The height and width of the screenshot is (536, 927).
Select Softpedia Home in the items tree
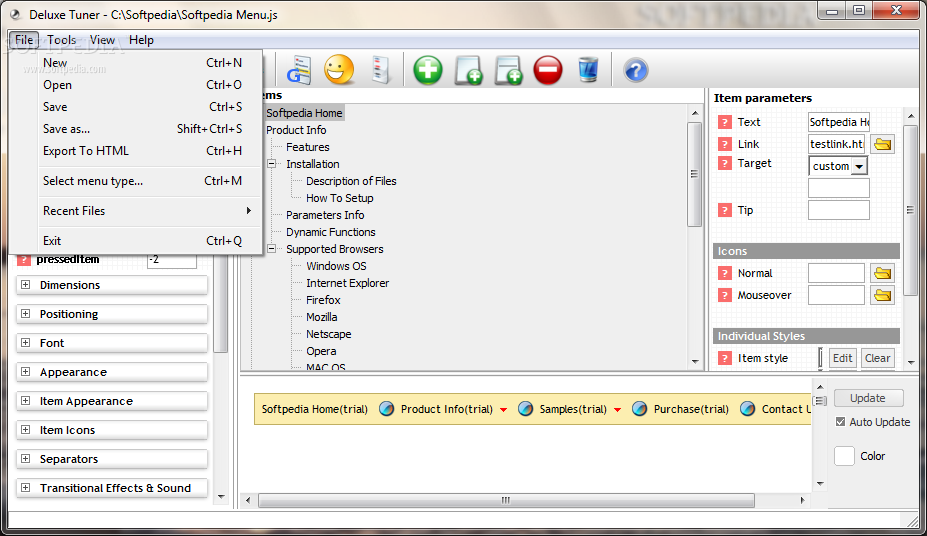pos(304,113)
